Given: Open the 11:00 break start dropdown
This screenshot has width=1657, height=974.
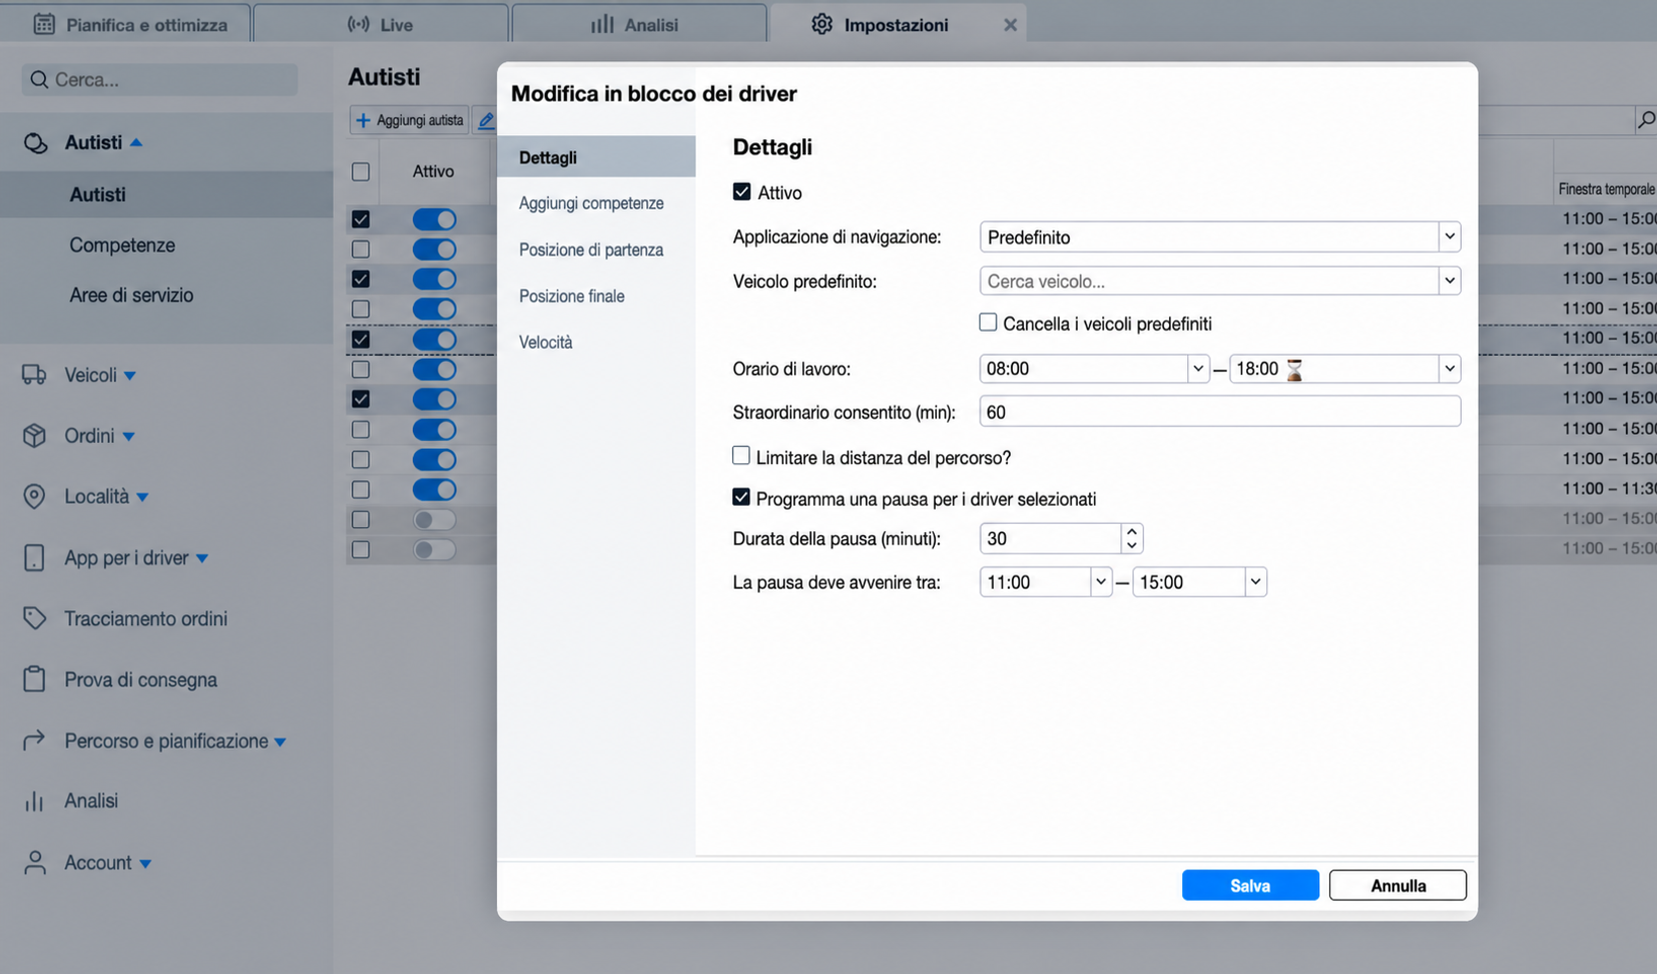Looking at the screenshot, I should tap(1100, 582).
